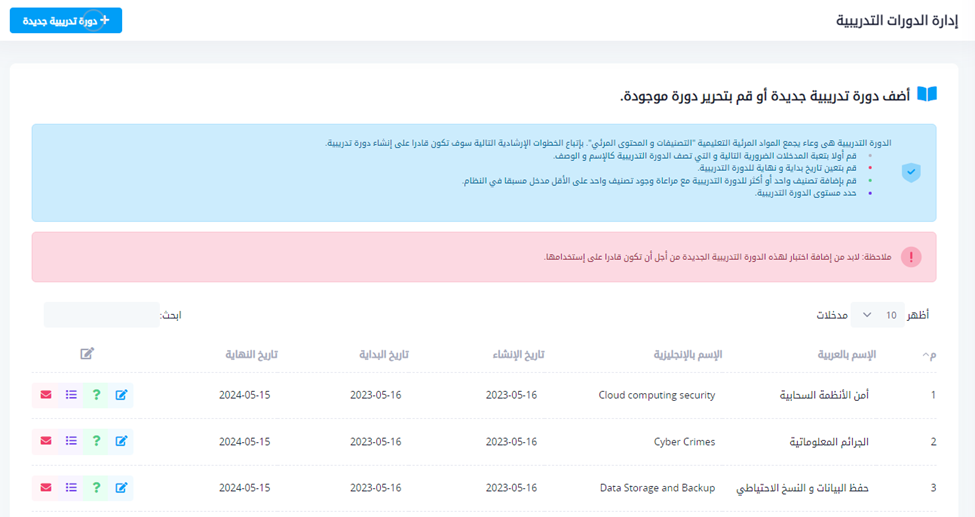The width and height of the screenshot is (975, 517).
Task: Click green question mark for Cyber Crimes row
Action: point(96,441)
